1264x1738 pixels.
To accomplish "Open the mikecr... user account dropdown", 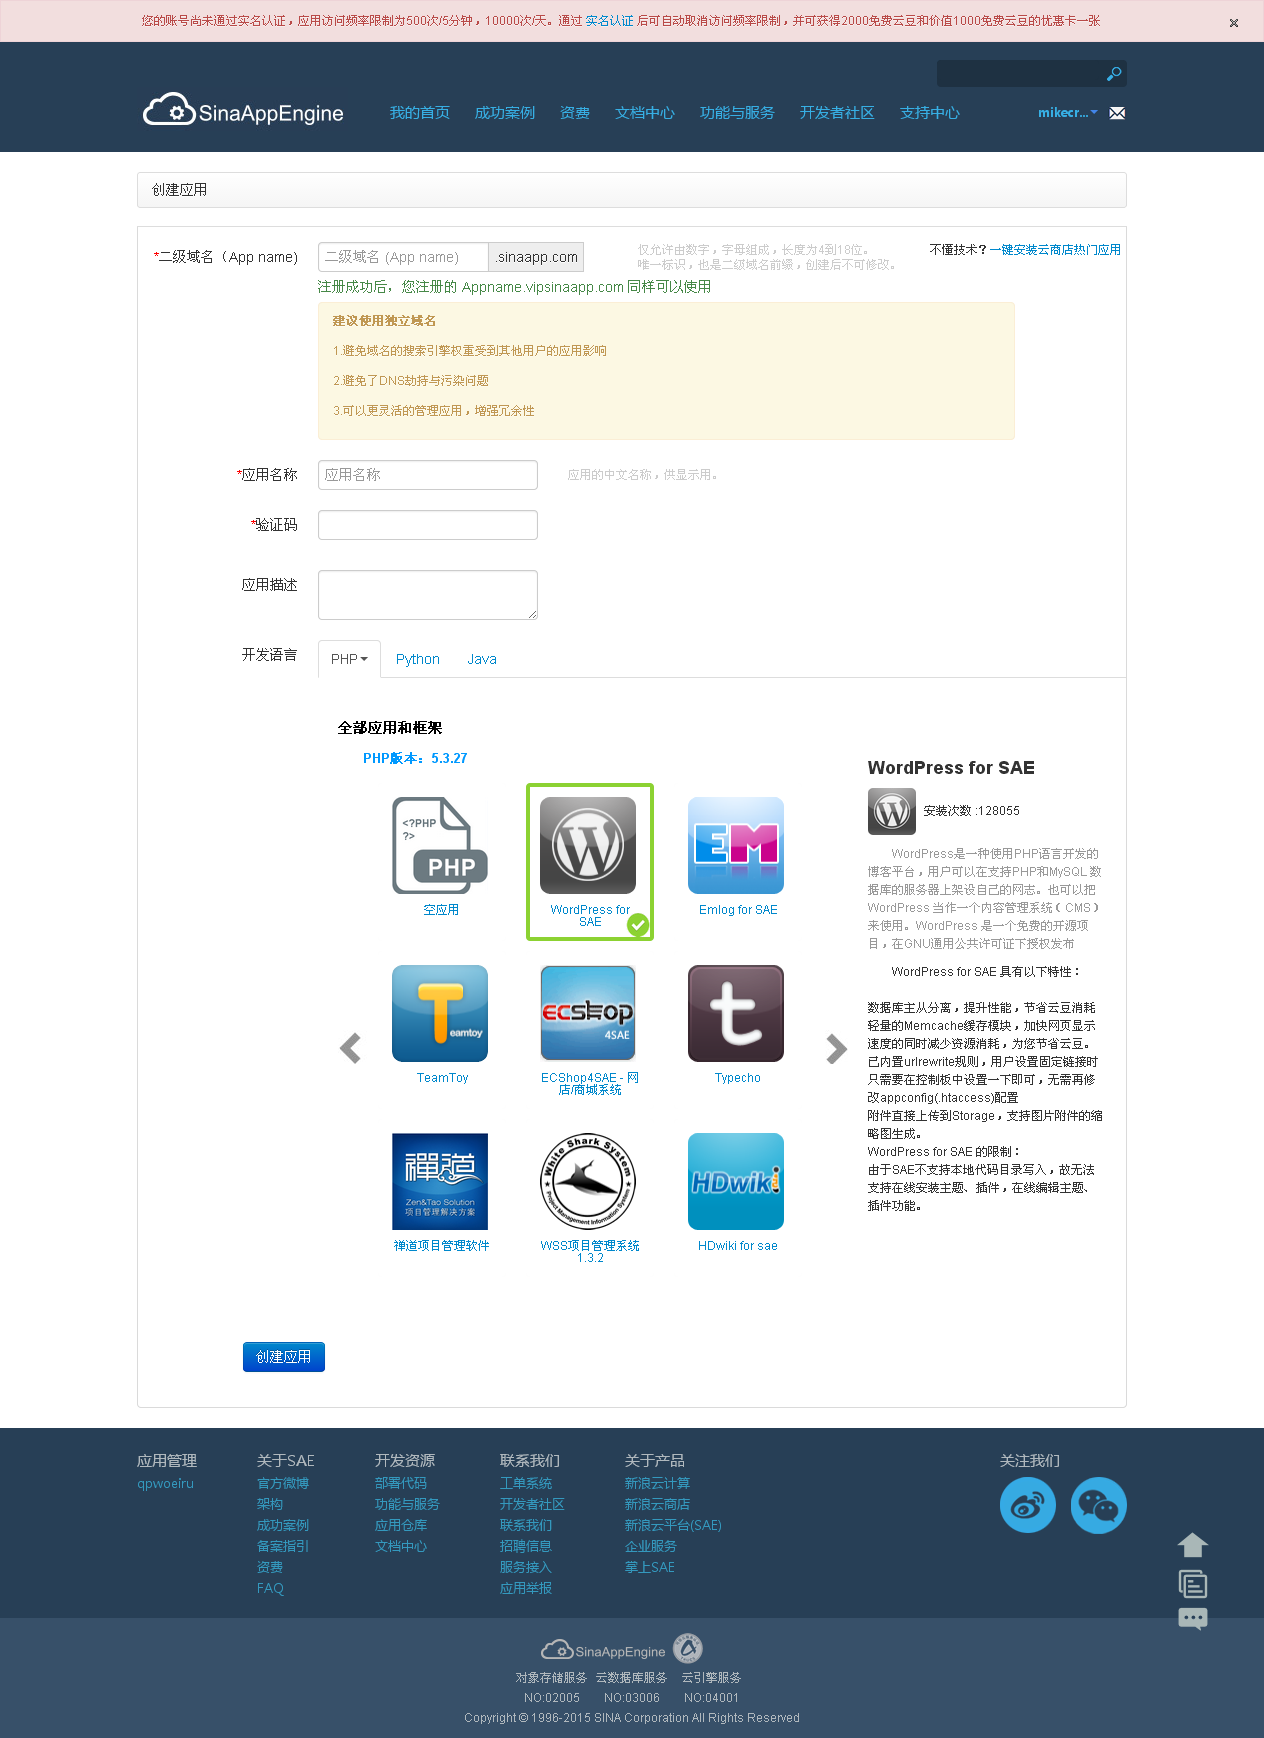I will (1067, 112).
